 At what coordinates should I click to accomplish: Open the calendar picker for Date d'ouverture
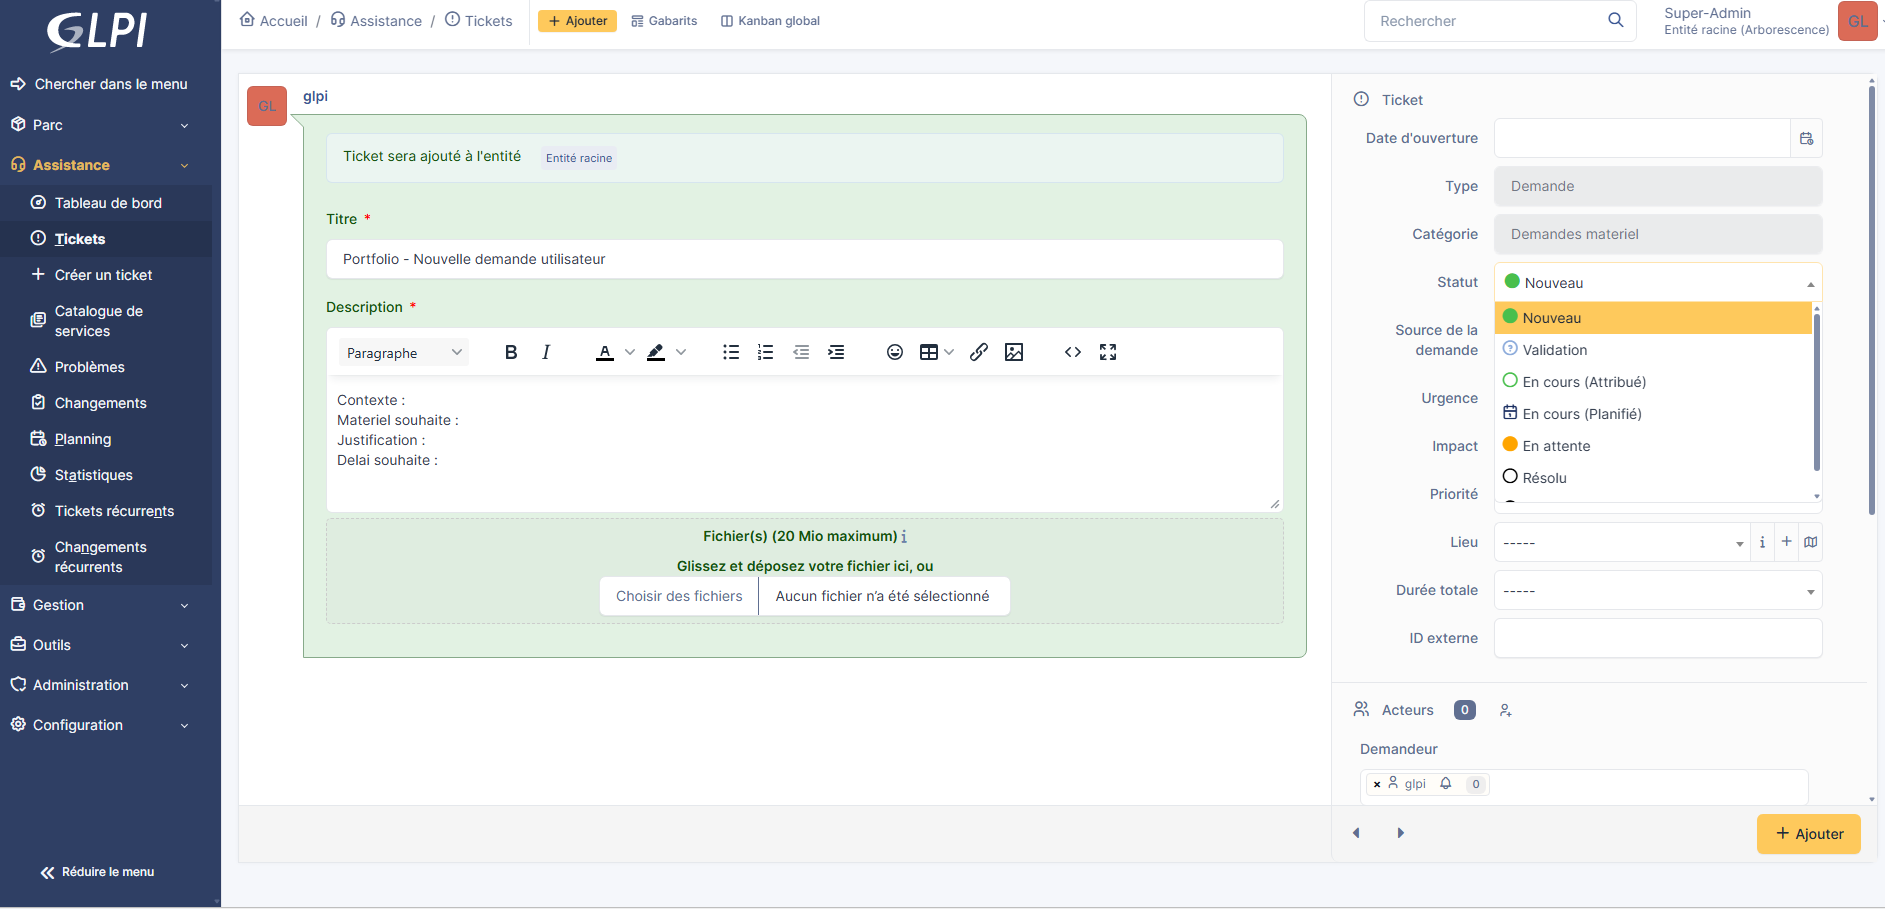[x=1806, y=138]
